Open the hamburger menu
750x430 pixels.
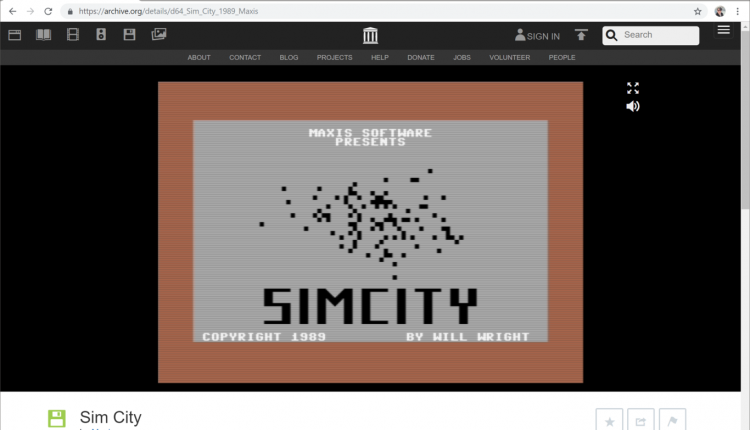724,30
